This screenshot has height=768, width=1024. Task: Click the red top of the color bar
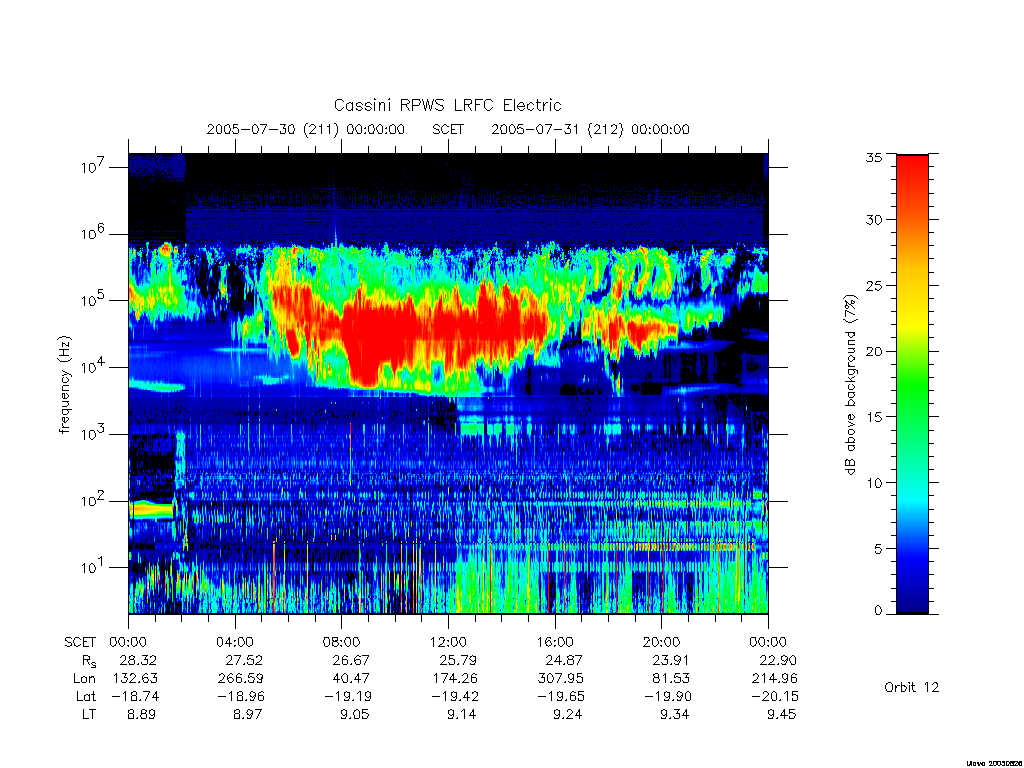tap(912, 165)
